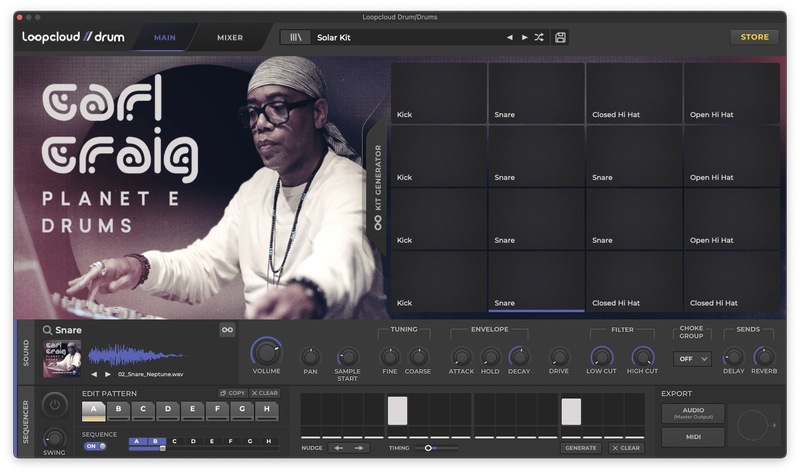Switch to the Mixer tab
This screenshot has height=474, width=800.
coord(230,38)
